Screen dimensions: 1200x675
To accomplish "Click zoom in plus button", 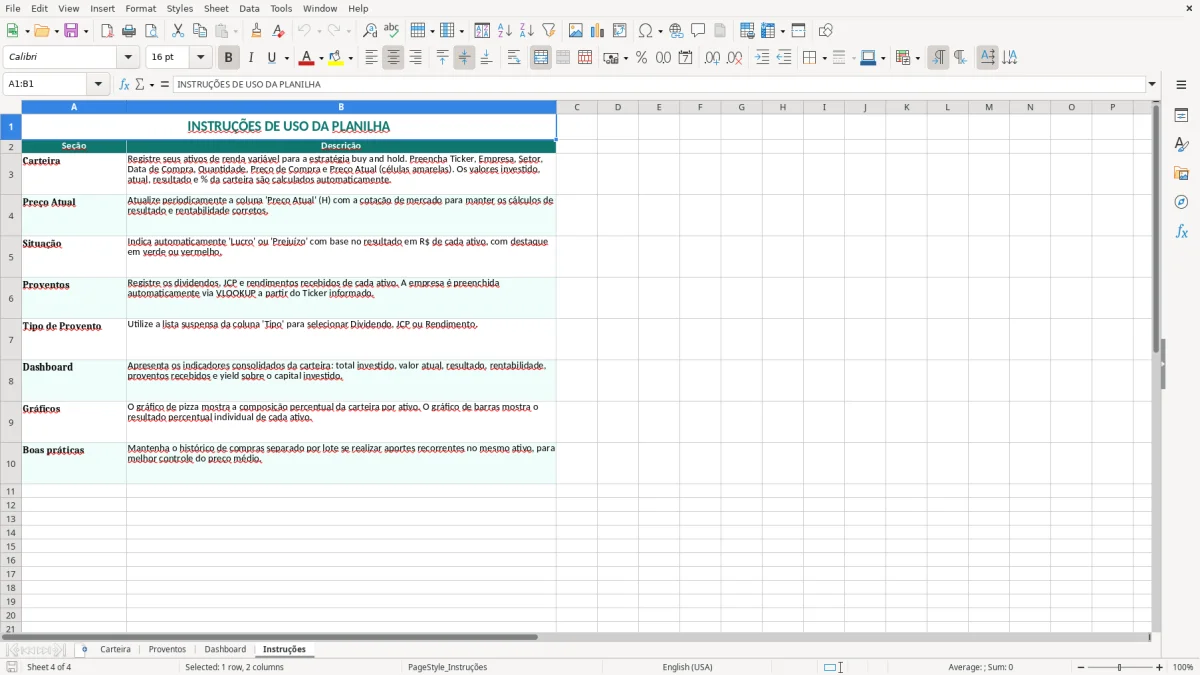I will pyautogui.click(x=1160, y=667).
